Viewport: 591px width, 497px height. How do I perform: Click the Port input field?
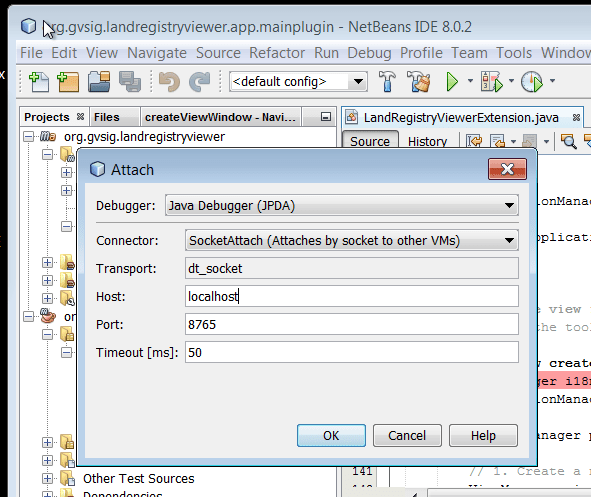(352, 324)
